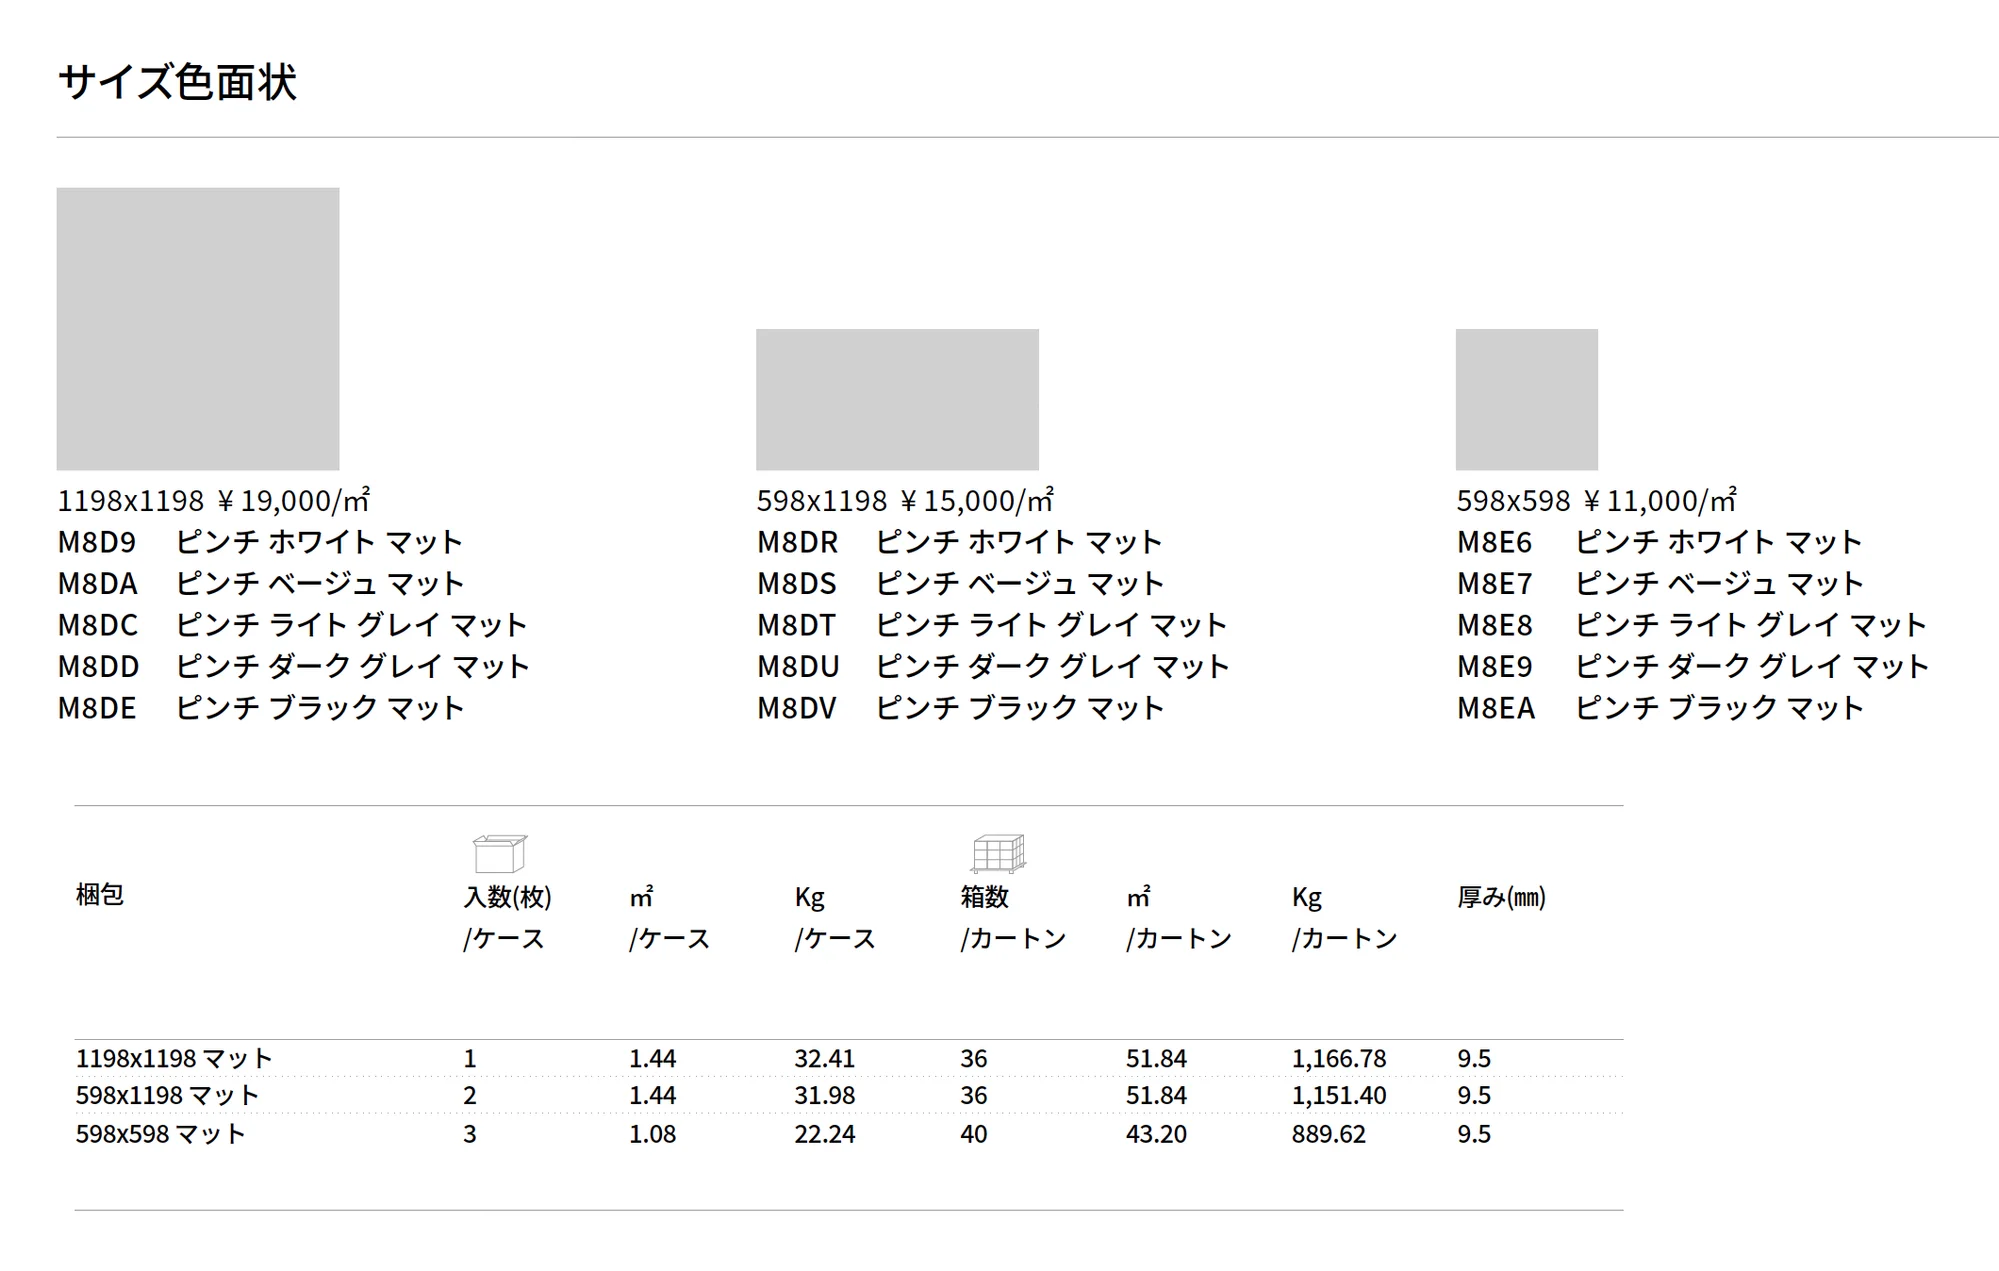Click the box case icon above 入数(枚)
This screenshot has height=1271, width=1999.
499,853
